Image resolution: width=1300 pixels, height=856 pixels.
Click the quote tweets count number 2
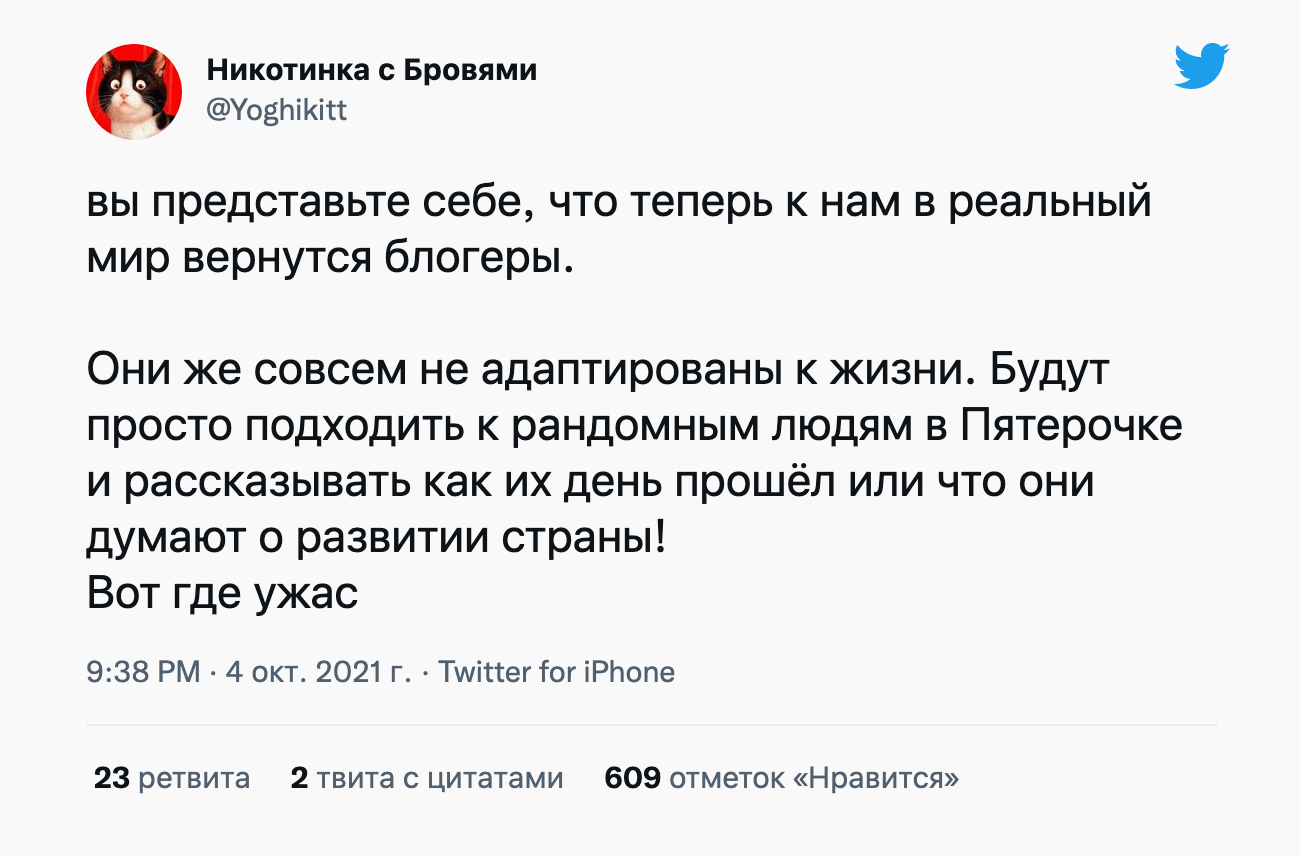[298, 778]
